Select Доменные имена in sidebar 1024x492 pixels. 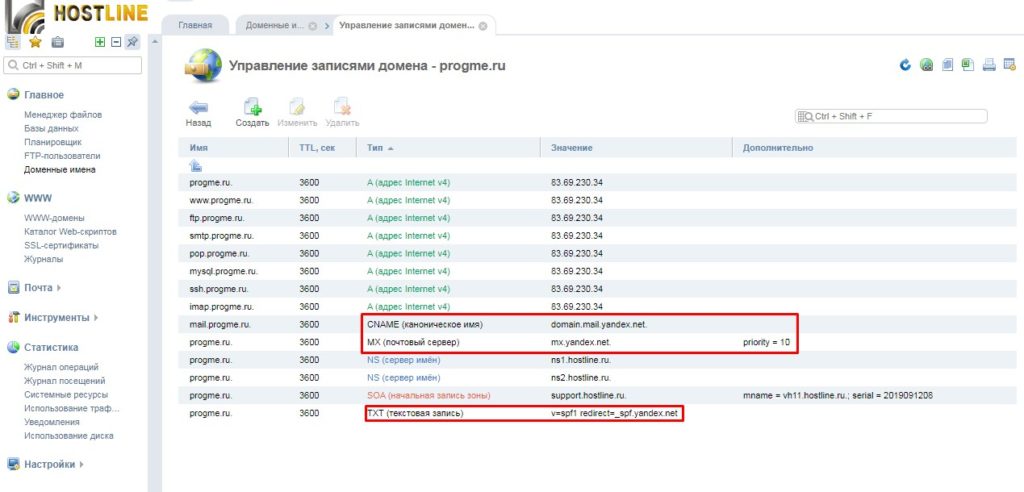tap(59, 169)
